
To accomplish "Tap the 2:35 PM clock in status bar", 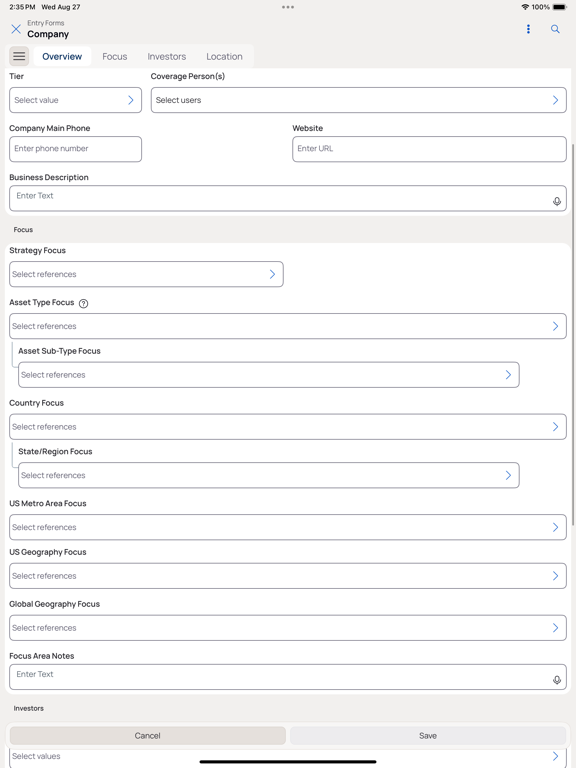I will [x=22, y=7].
